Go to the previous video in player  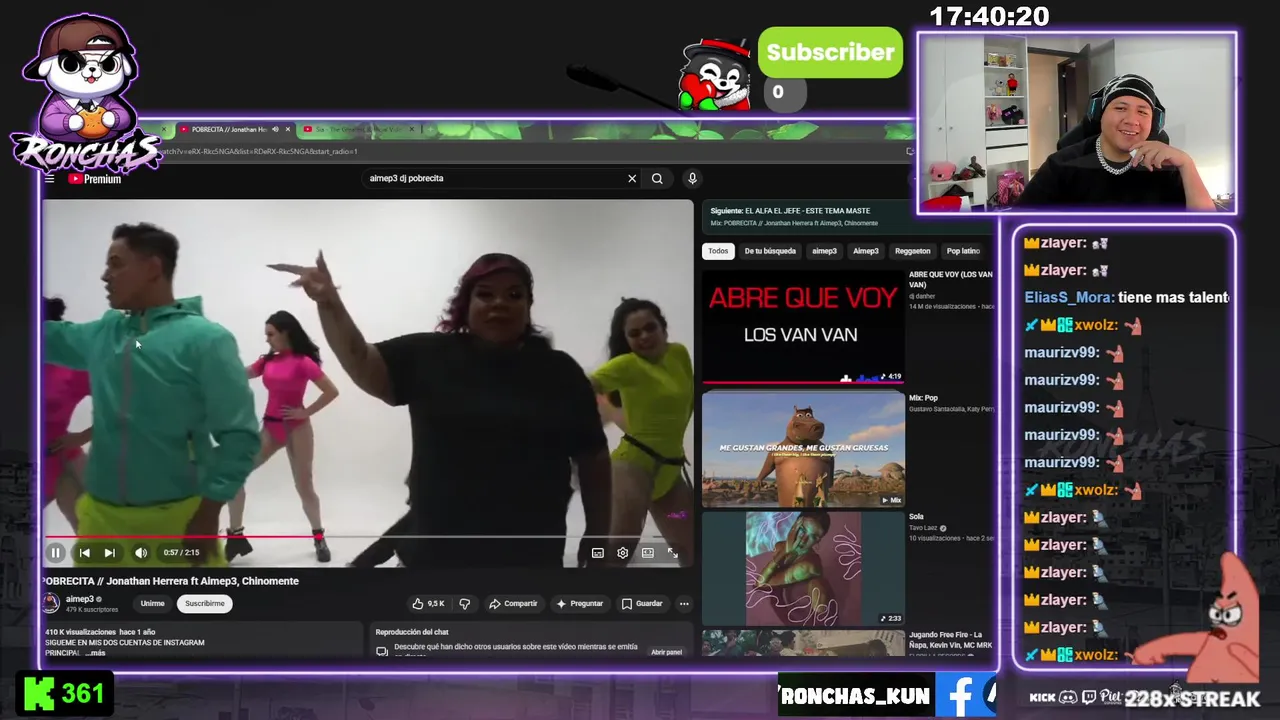tap(84, 552)
